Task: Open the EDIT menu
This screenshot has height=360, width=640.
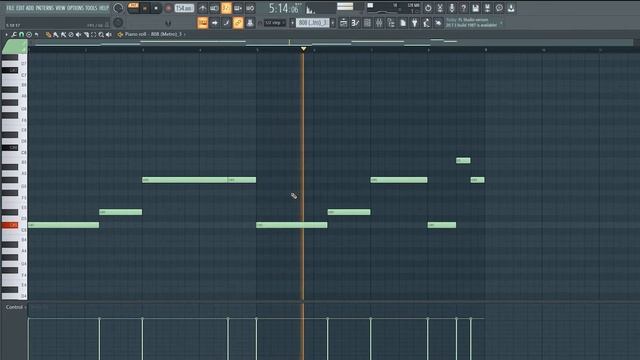Action: (x=20, y=8)
